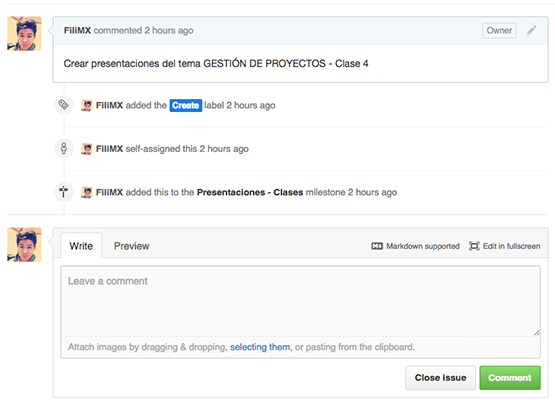This screenshot has width=555, height=400.
Task: Click small avatar in self-assigned event row
Action: click(x=87, y=149)
